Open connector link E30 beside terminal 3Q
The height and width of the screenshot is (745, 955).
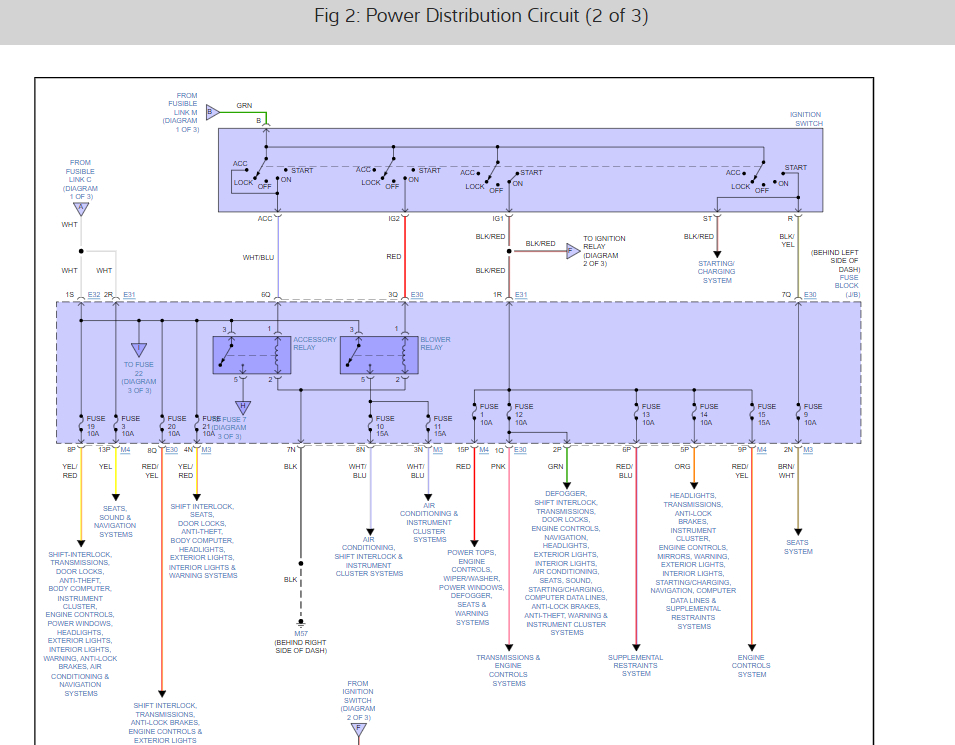[x=417, y=295]
